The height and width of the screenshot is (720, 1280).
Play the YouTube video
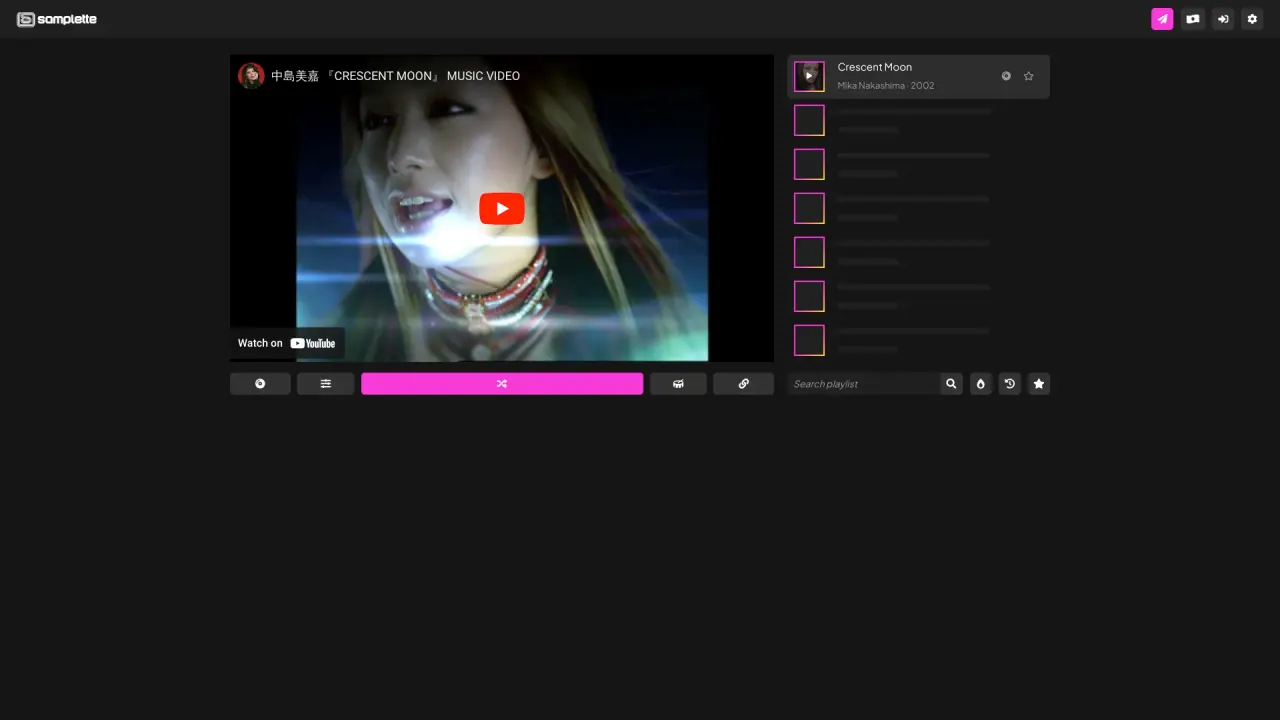(502, 208)
